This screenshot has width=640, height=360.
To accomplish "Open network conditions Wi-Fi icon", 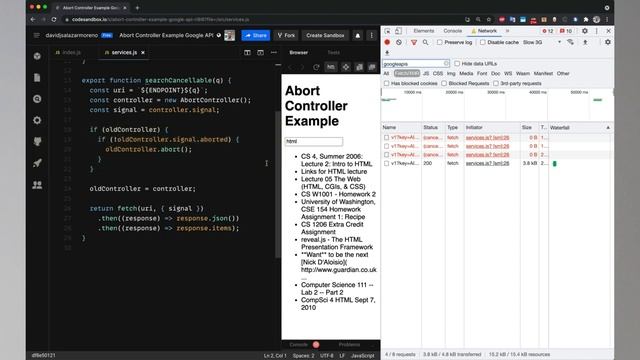I will pyautogui.click(x=570, y=42).
